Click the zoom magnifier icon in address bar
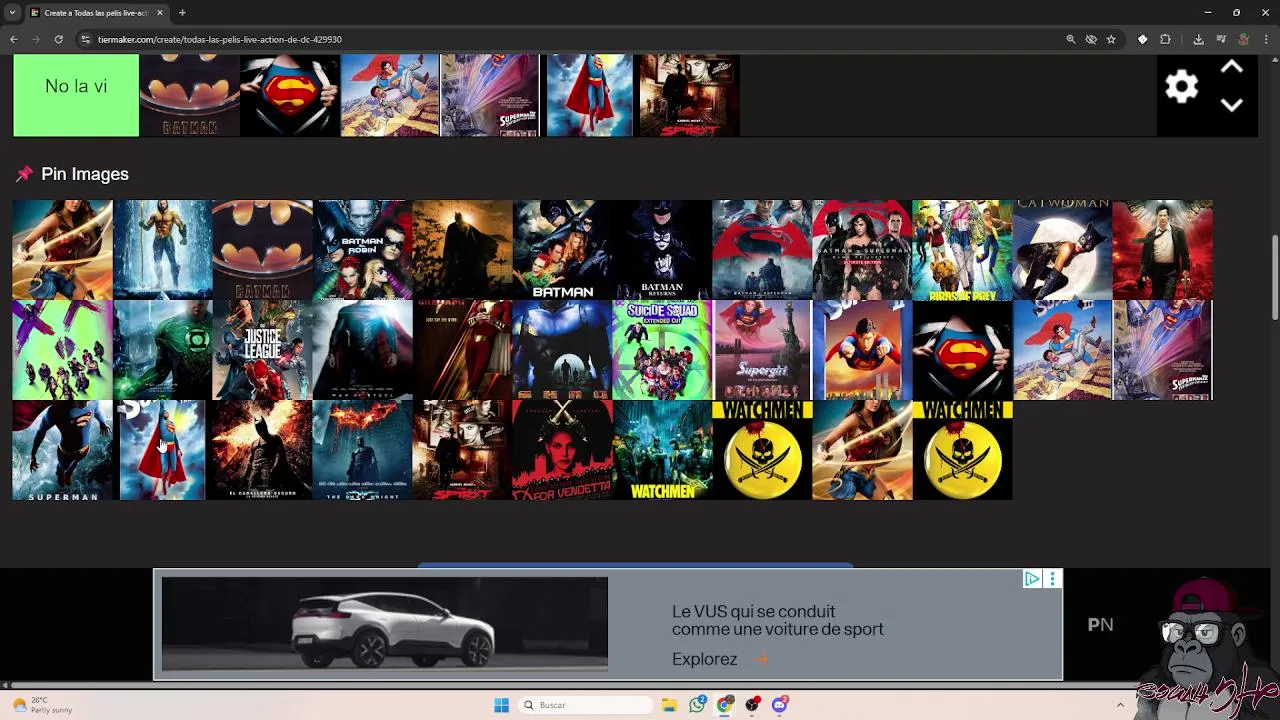Image resolution: width=1280 pixels, height=720 pixels. 1070,39
